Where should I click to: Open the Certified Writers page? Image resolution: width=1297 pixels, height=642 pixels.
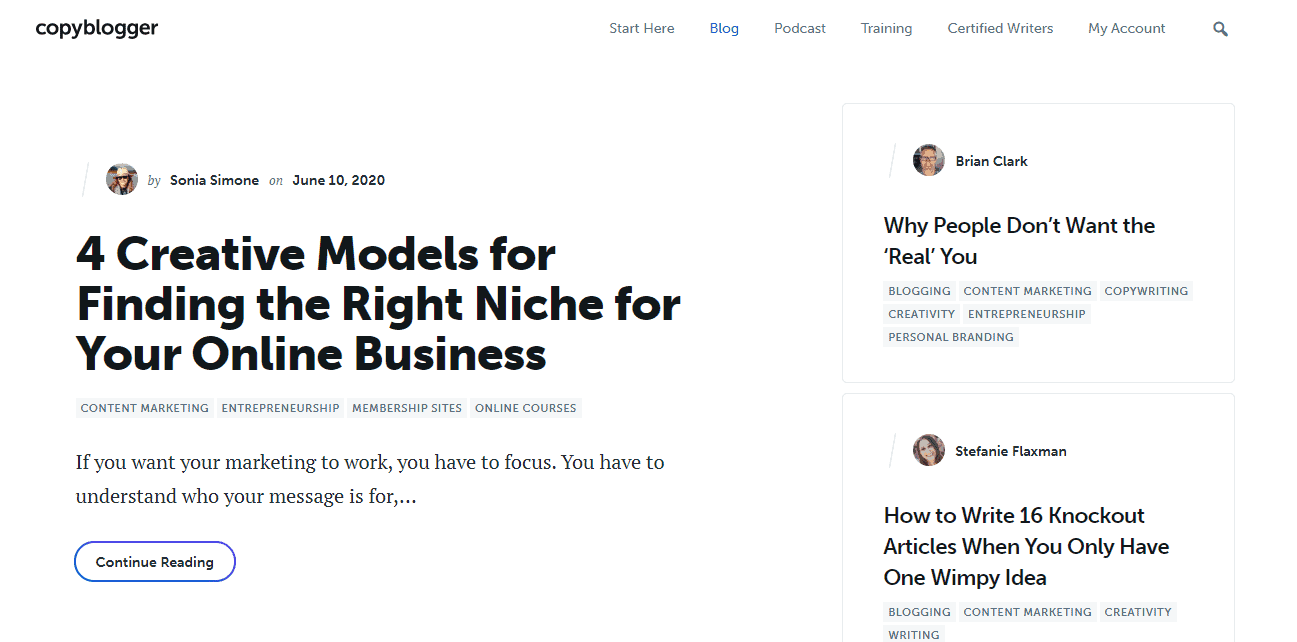pos(1000,28)
